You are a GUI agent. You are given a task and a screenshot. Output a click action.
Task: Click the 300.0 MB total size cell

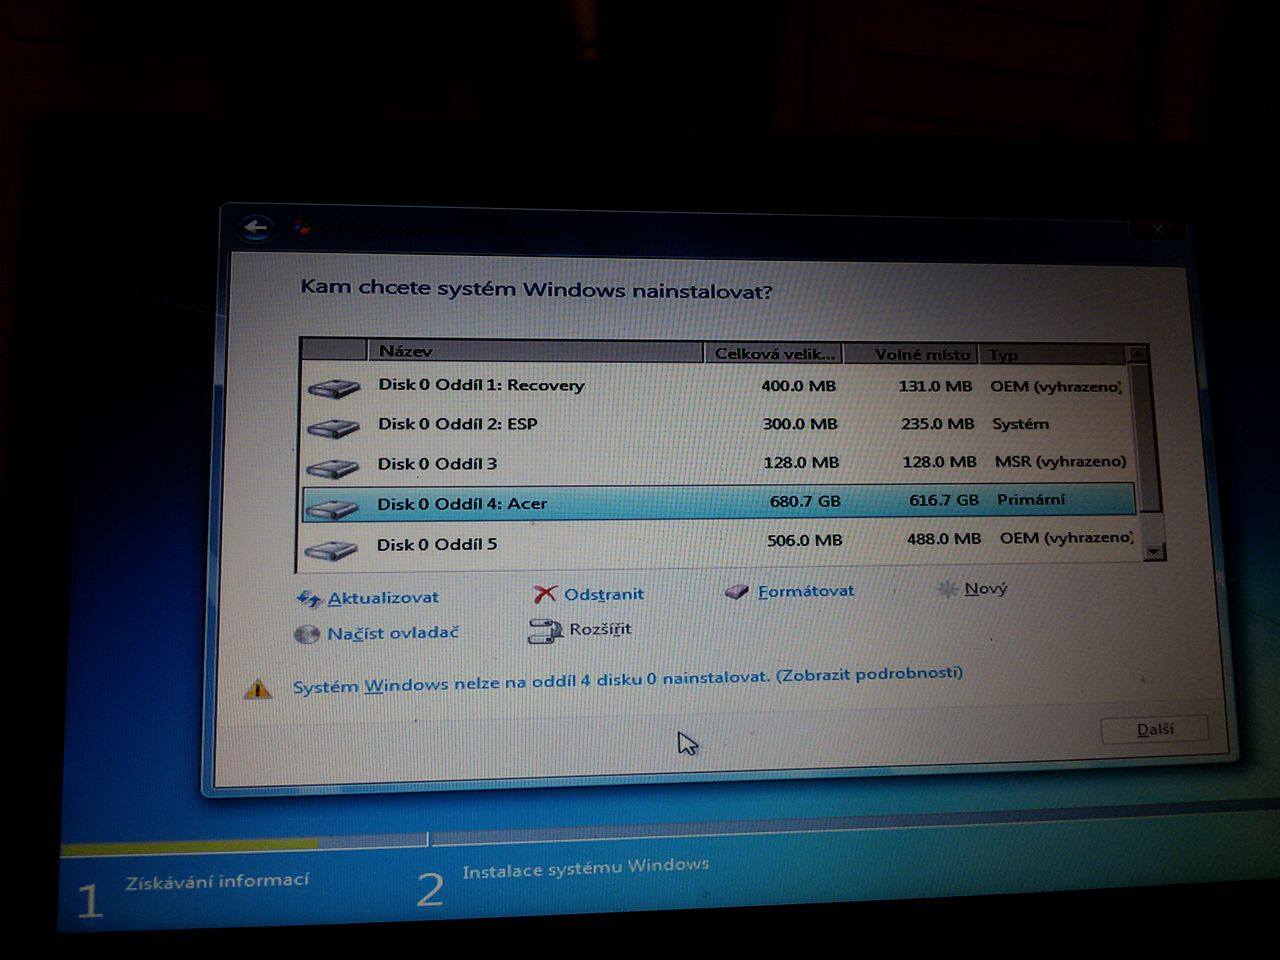(x=800, y=424)
